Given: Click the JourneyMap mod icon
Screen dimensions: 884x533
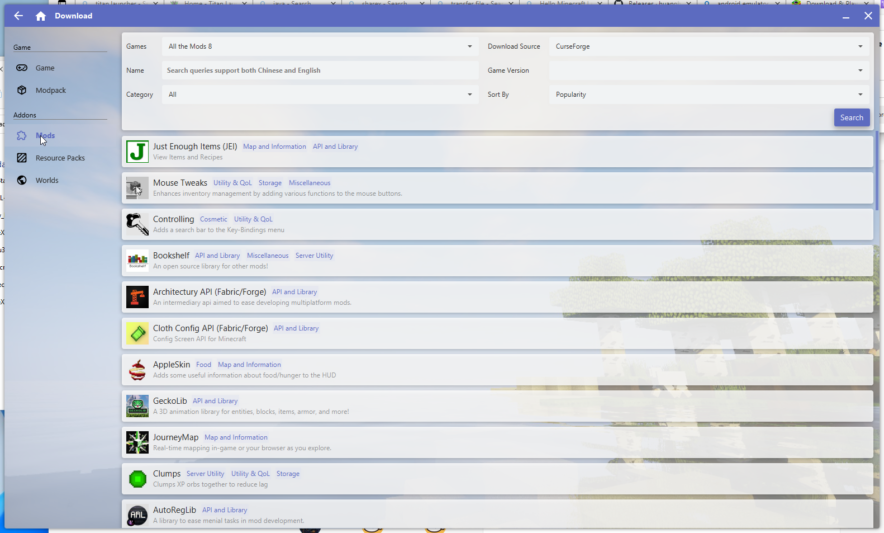Looking at the screenshot, I should click(137, 442).
